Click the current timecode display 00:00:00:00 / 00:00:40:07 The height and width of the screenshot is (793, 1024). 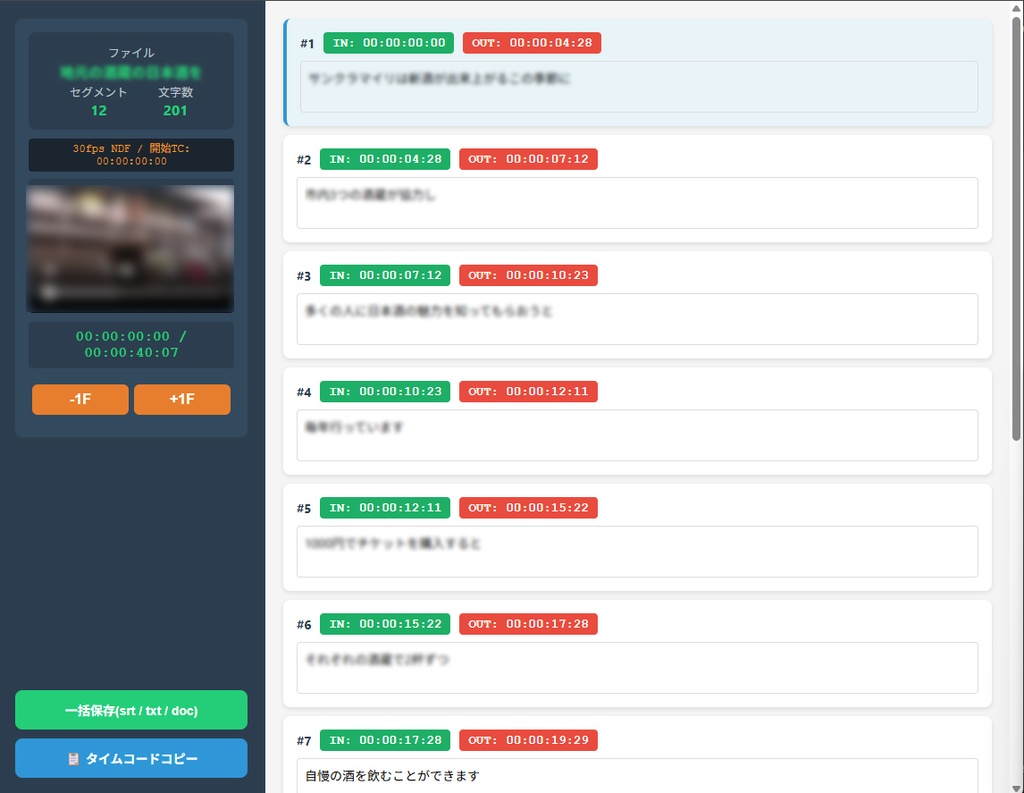coord(131,344)
